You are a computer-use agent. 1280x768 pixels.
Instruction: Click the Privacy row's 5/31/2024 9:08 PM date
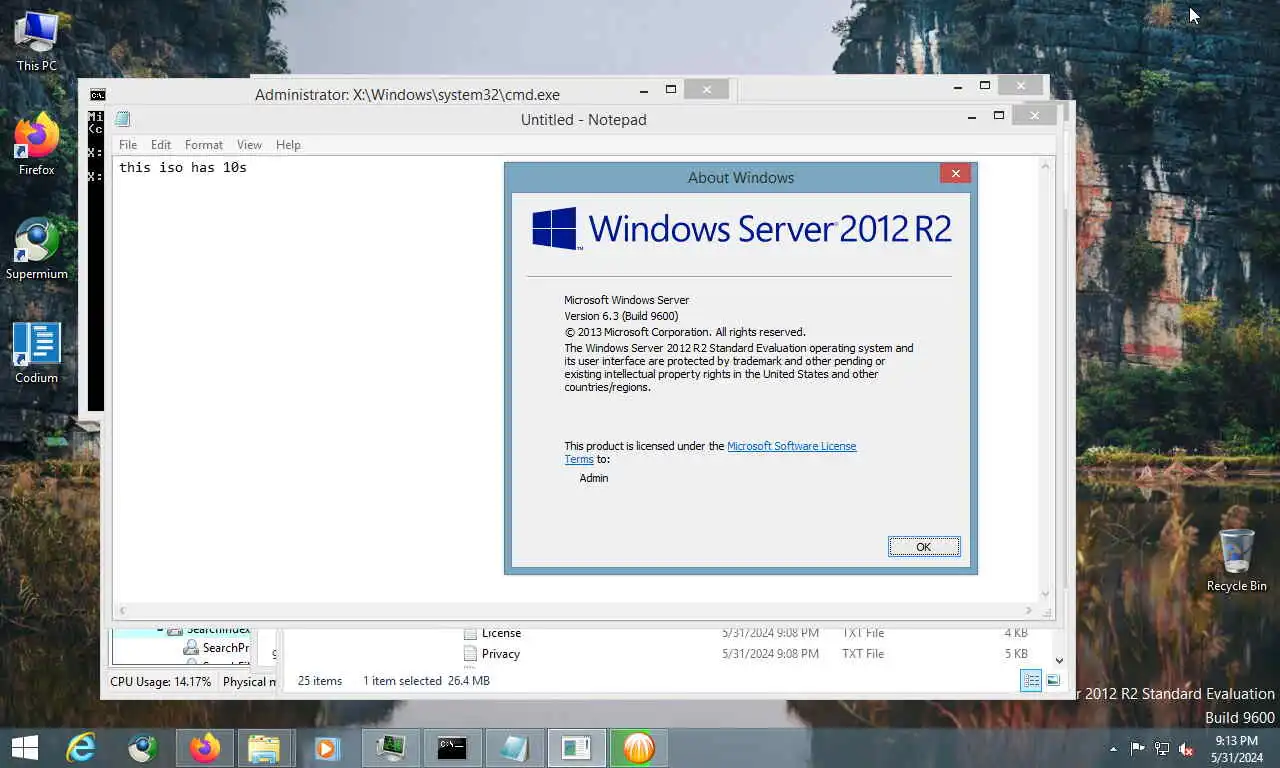(770, 654)
